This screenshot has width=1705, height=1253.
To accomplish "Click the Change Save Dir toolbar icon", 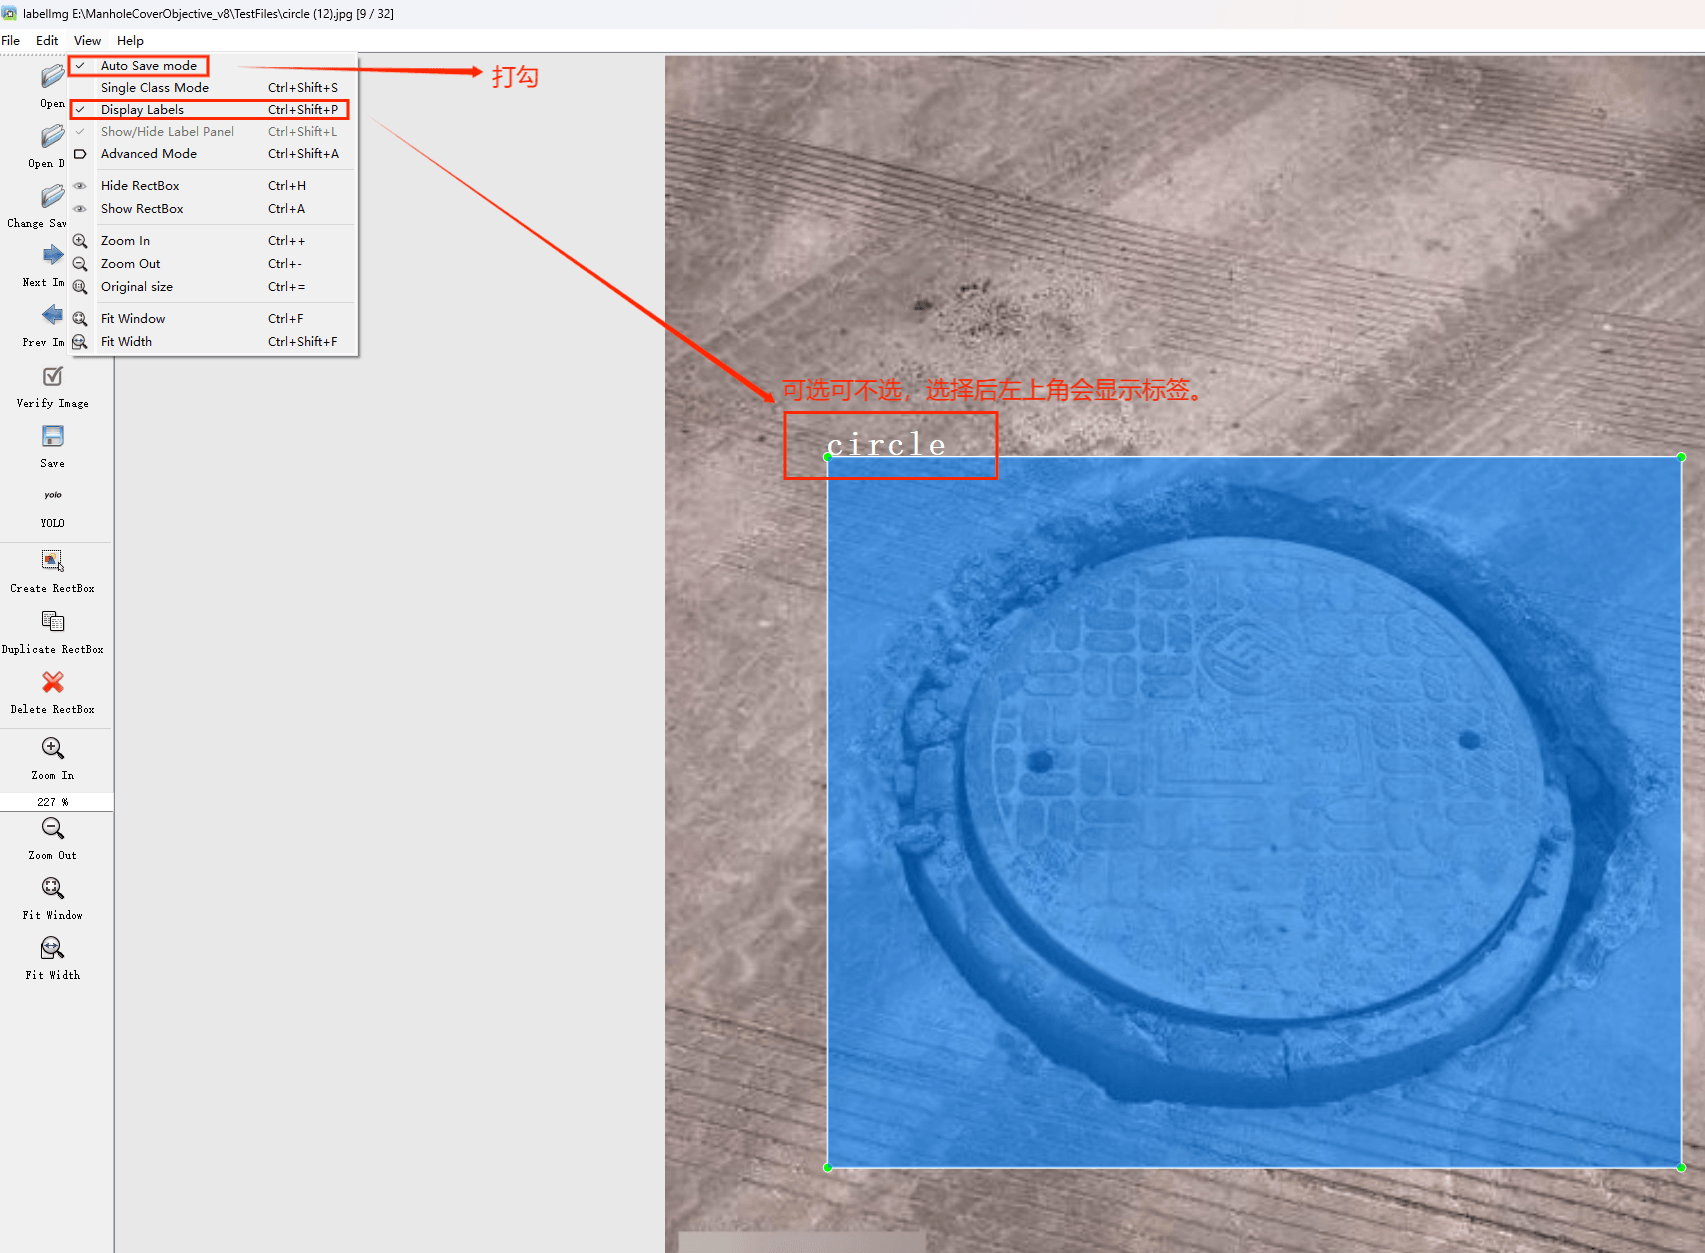I will click(52, 197).
